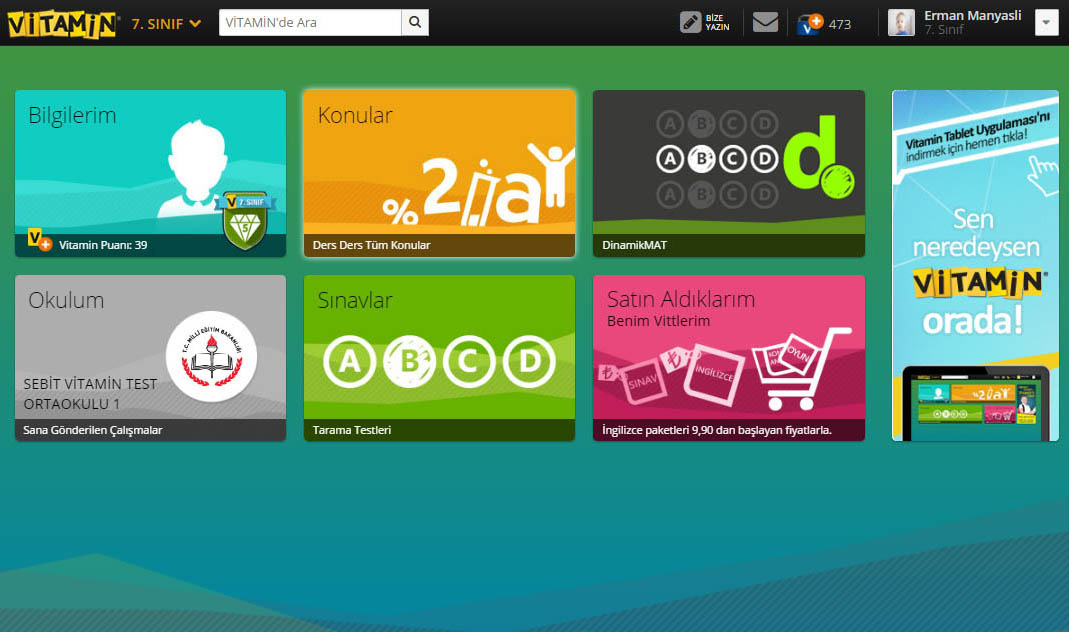The width and height of the screenshot is (1069, 632).
Task: Click the Vitamin Puanı V-plus icon
Action: pos(40,240)
